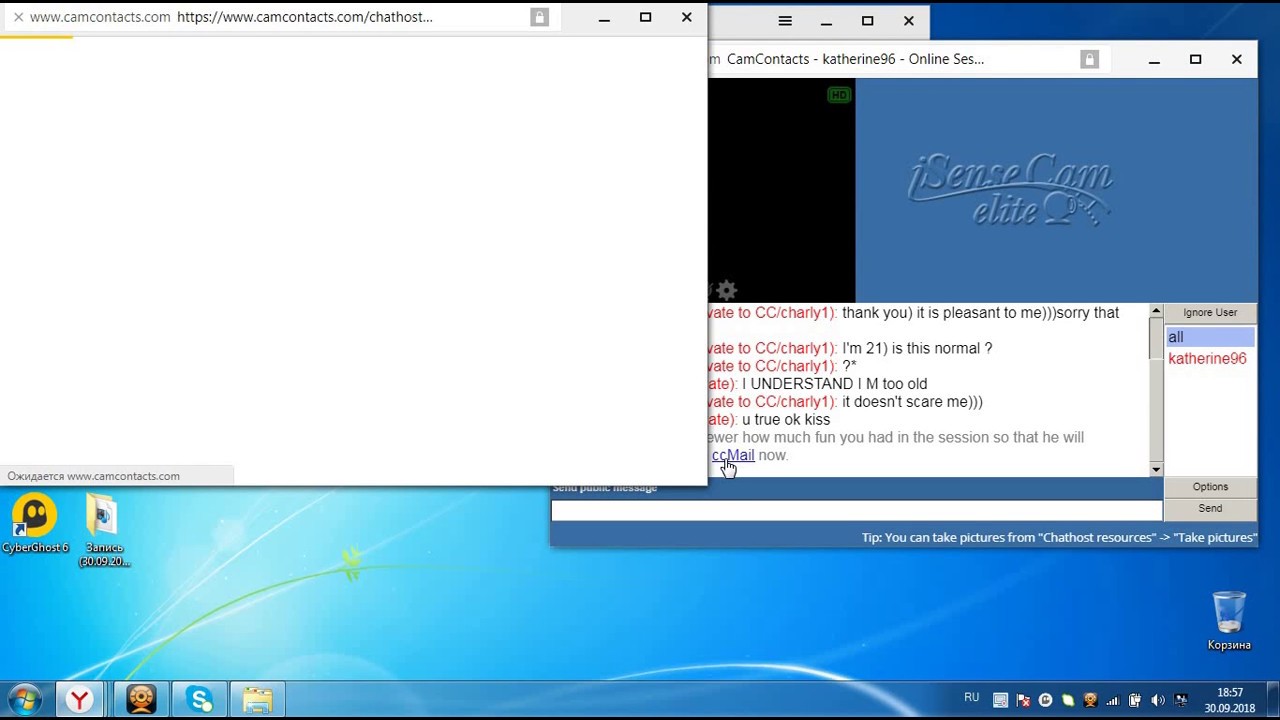Select user katherine96 in the list
Screen dimensions: 1280x720
pos(1207,359)
